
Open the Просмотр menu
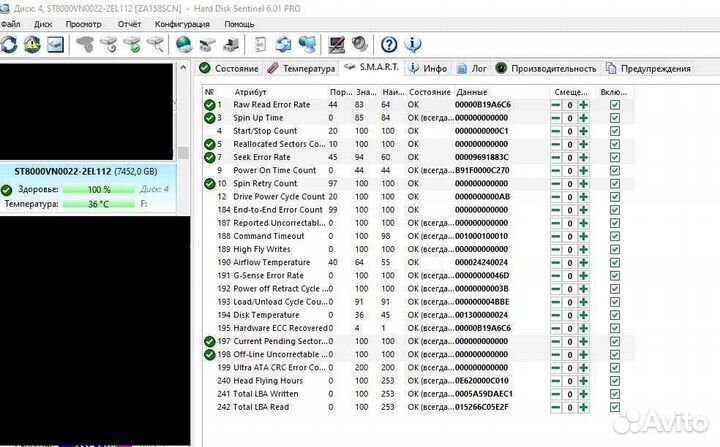click(83, 24)
